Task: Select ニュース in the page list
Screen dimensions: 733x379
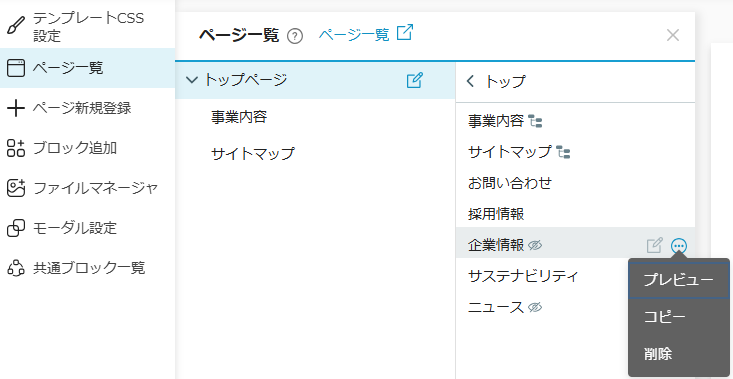Action: [x=496, y=307]
